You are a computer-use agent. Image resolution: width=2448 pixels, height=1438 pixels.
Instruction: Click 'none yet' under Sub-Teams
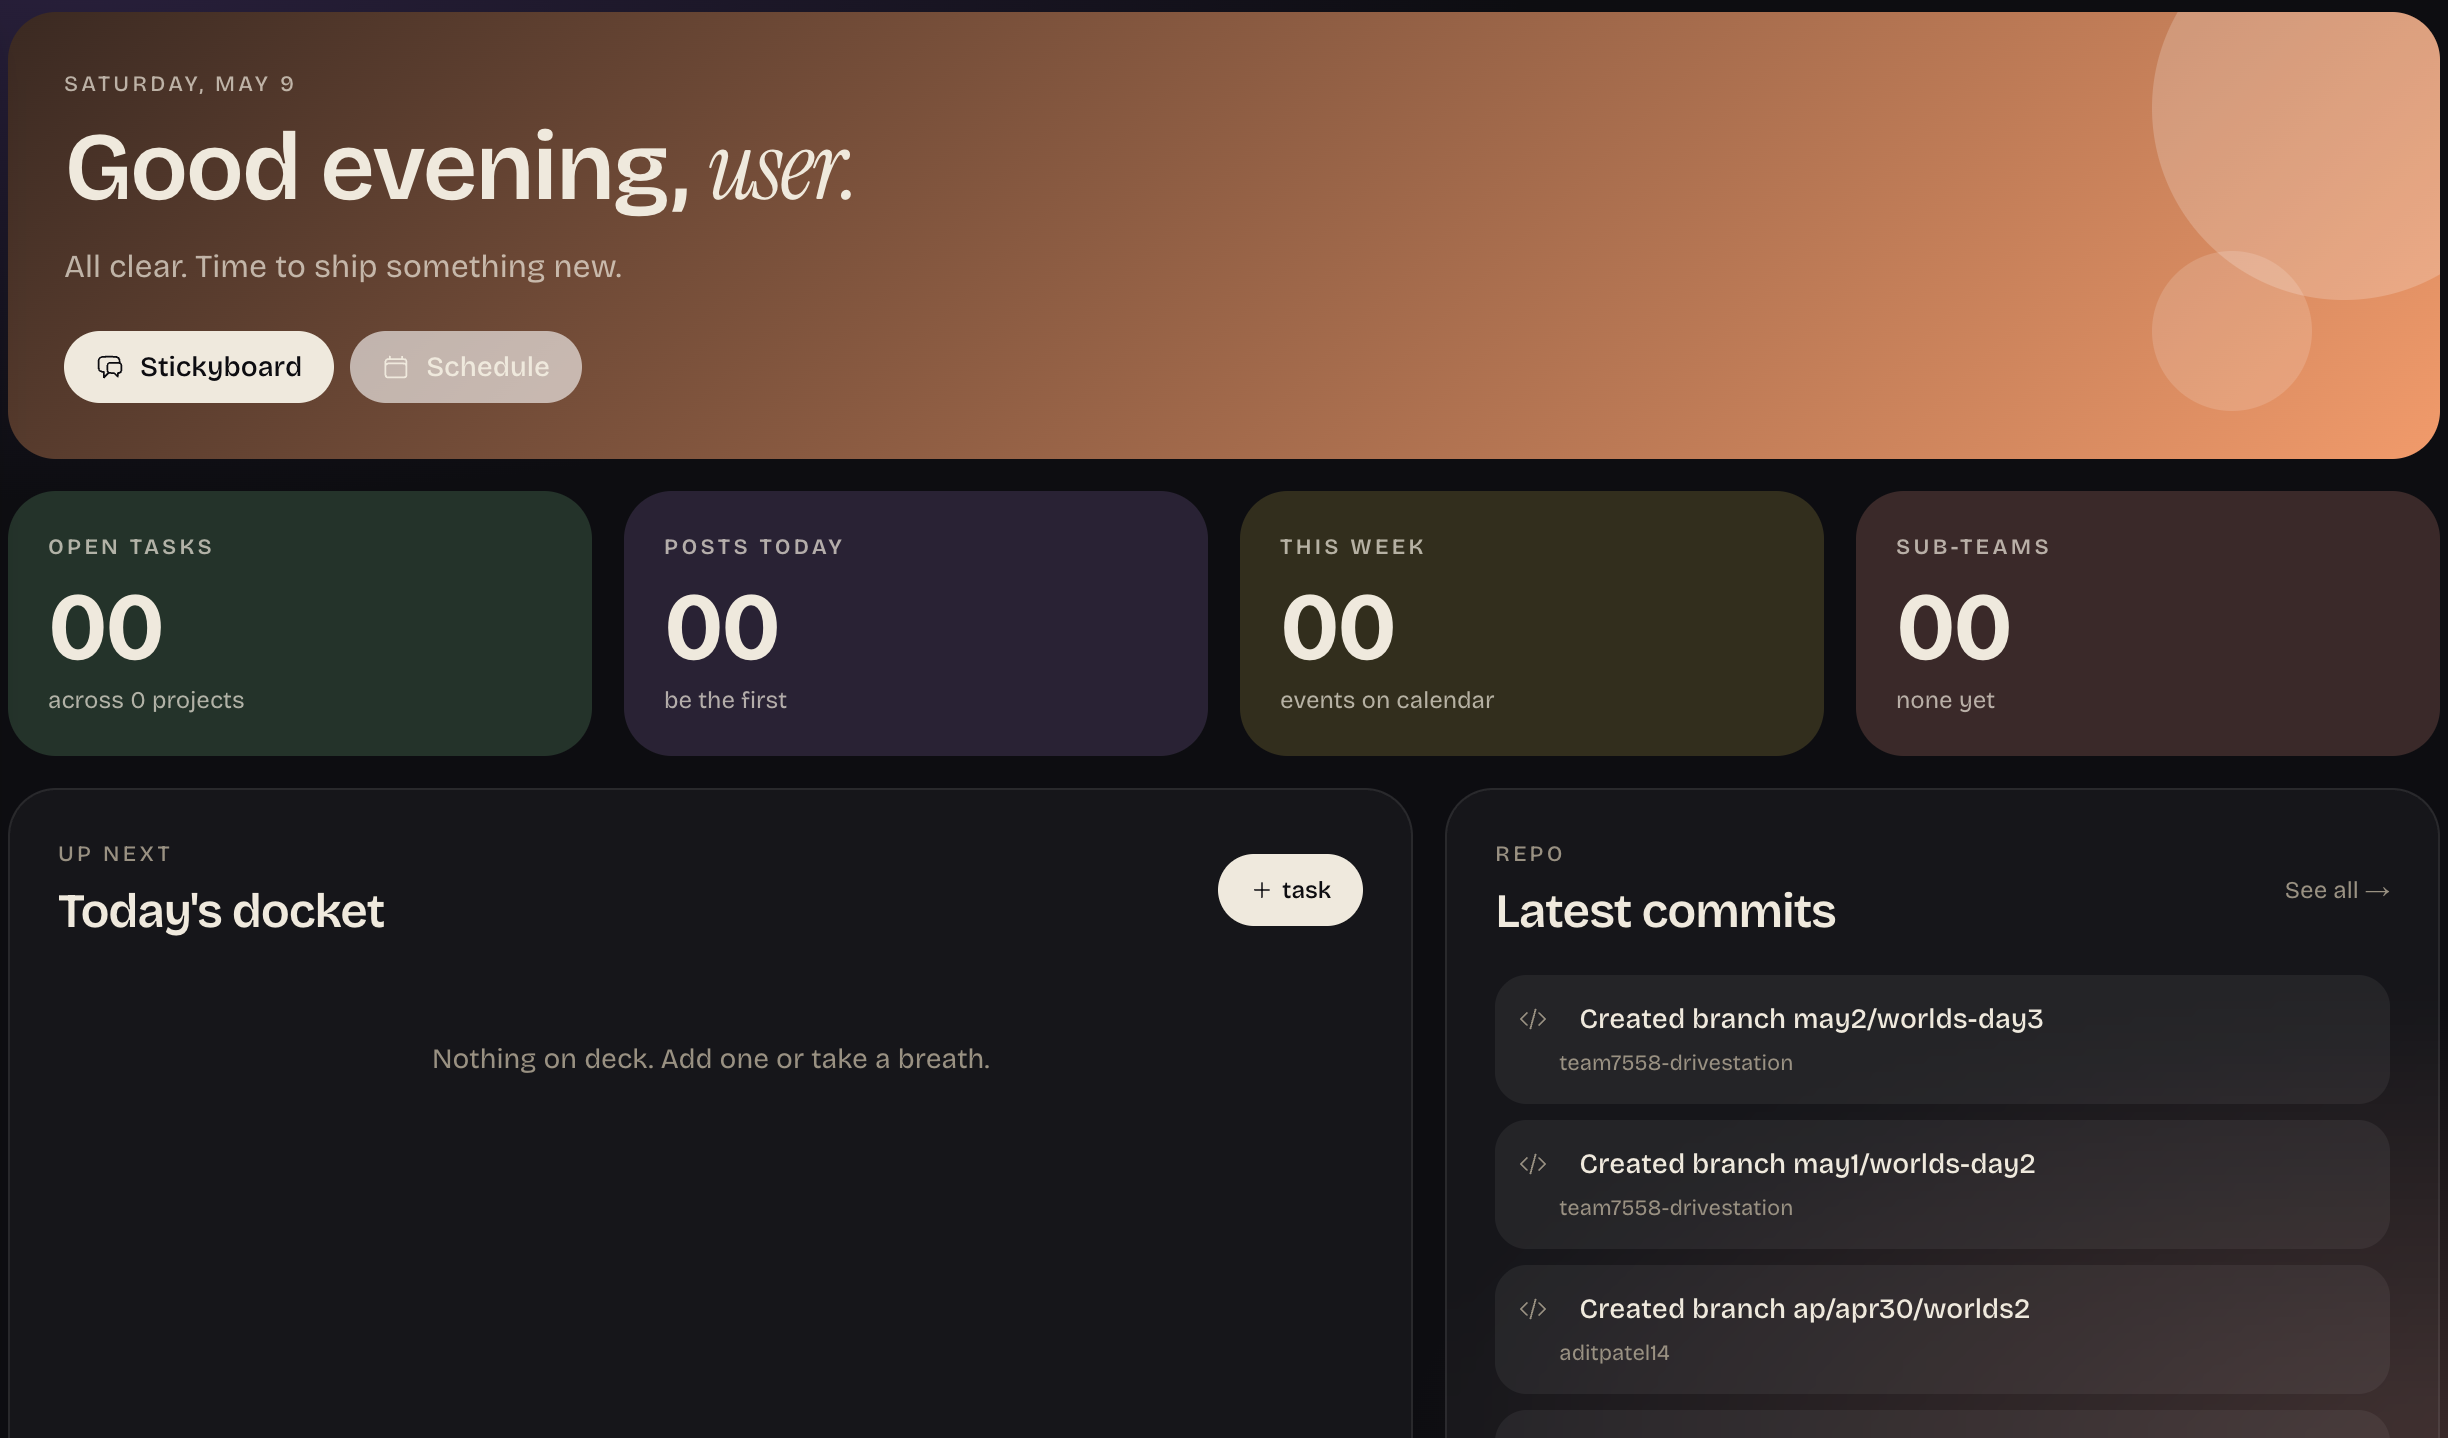tap(1945, 700)
